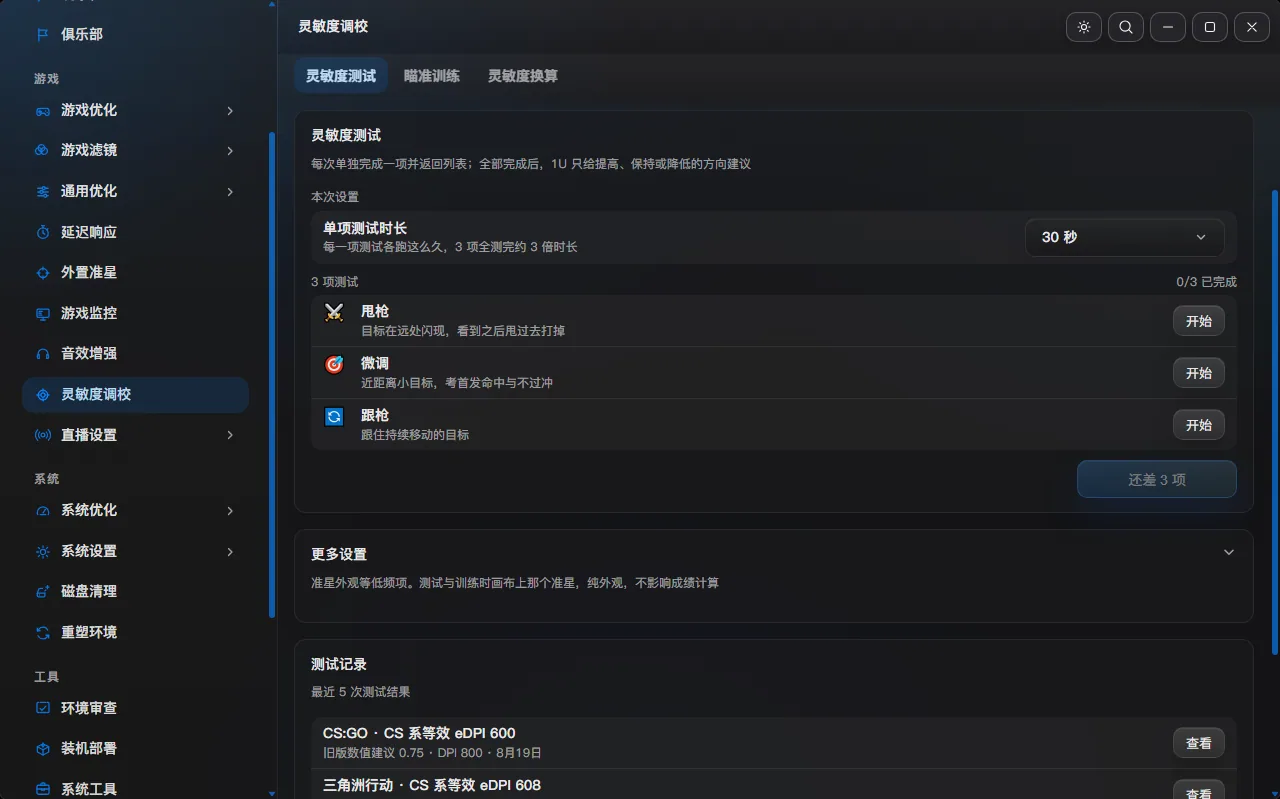Open 延迟响应 stopwatch icon
Viewport: 1280px width, 799px height.
click(x=43, y=232)
